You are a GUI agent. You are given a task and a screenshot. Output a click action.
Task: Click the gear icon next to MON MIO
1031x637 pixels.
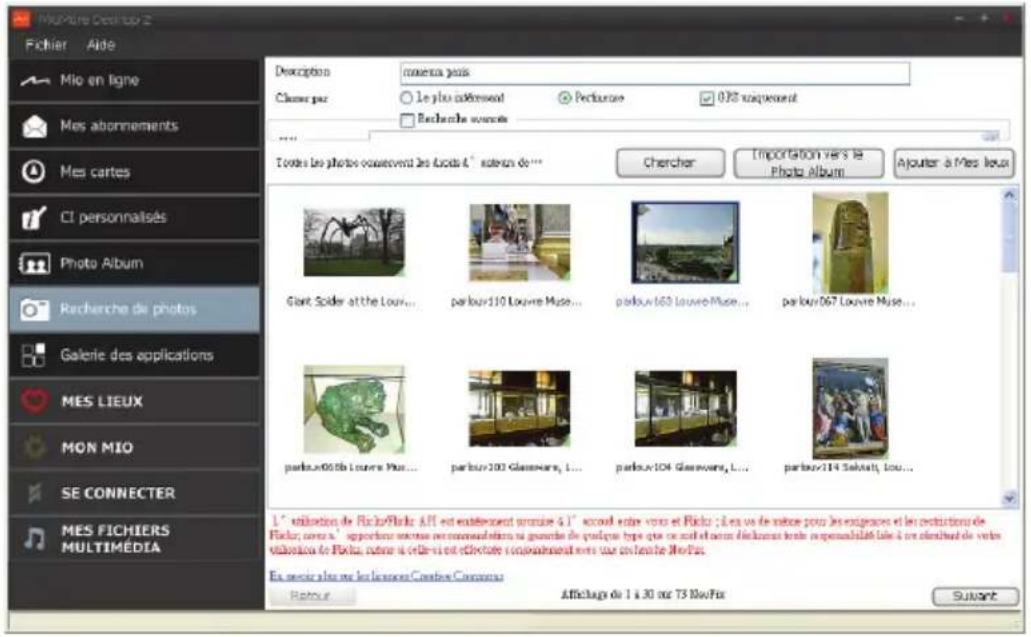[x=34, y=447]
